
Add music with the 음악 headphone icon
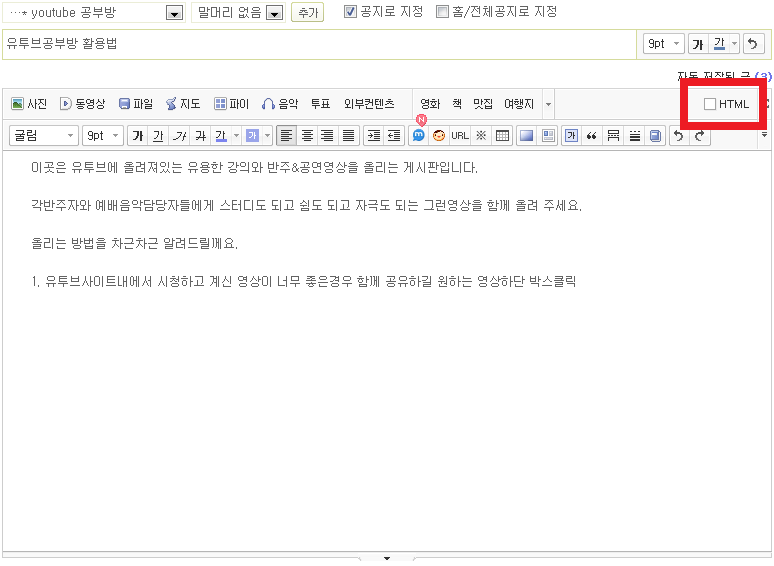(x=280, y=104)
